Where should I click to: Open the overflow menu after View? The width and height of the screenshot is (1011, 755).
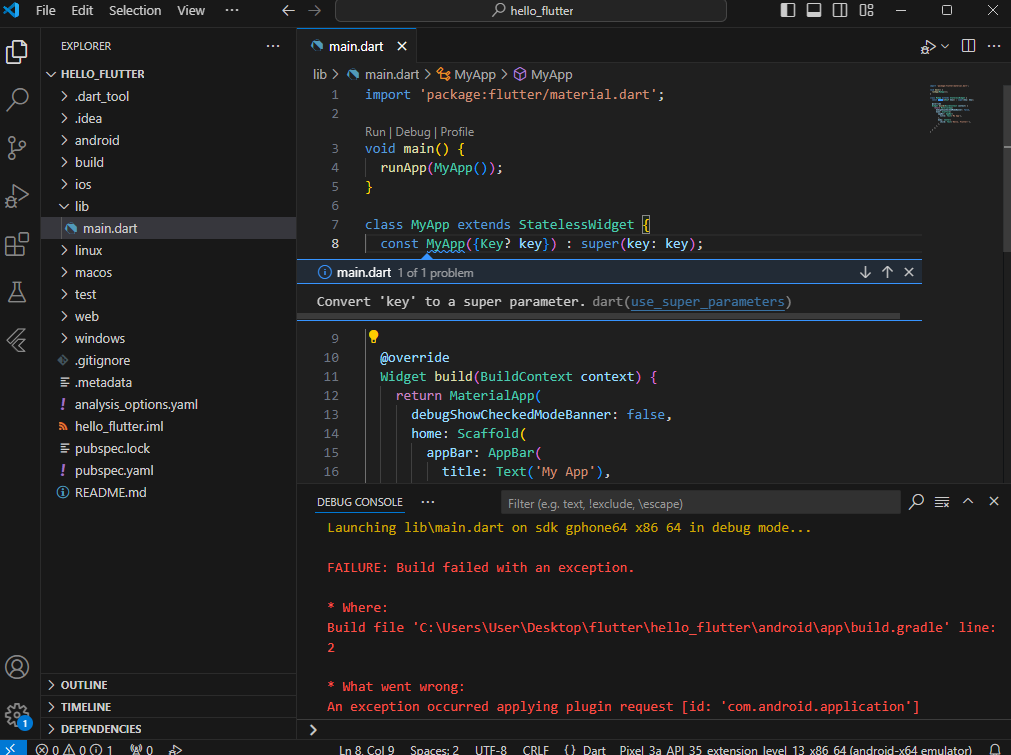tap(231, 10)
